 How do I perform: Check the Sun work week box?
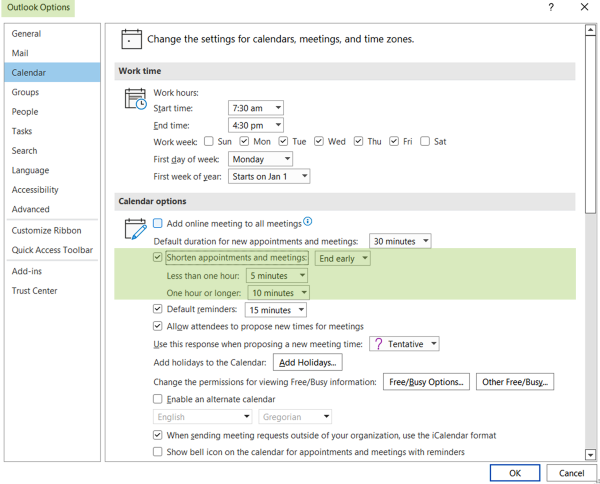(209, 141)
